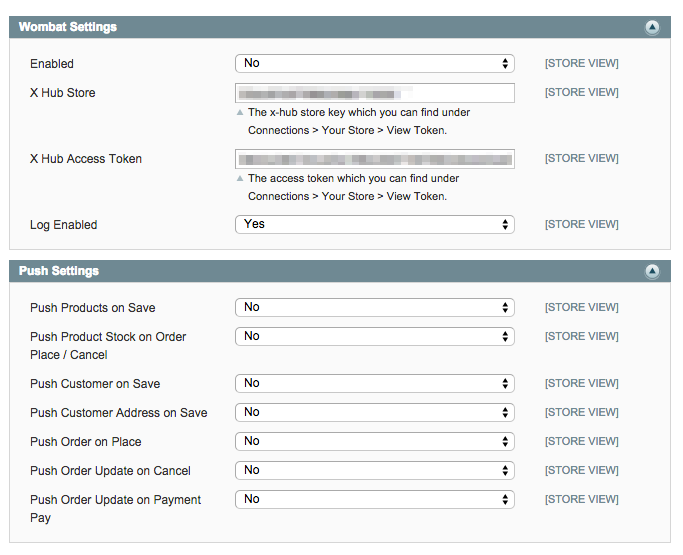Open Push Product Stock on Order dropdown

tap(375, 336)
